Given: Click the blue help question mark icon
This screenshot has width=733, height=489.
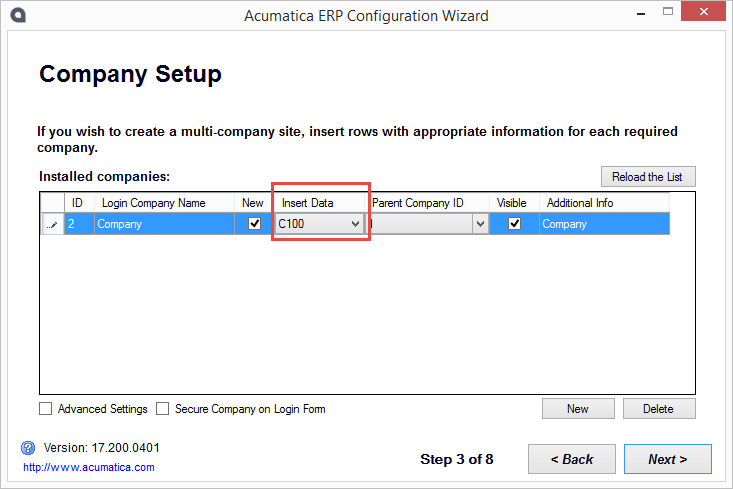Looking at the screenshot, I should coord(28,448).
